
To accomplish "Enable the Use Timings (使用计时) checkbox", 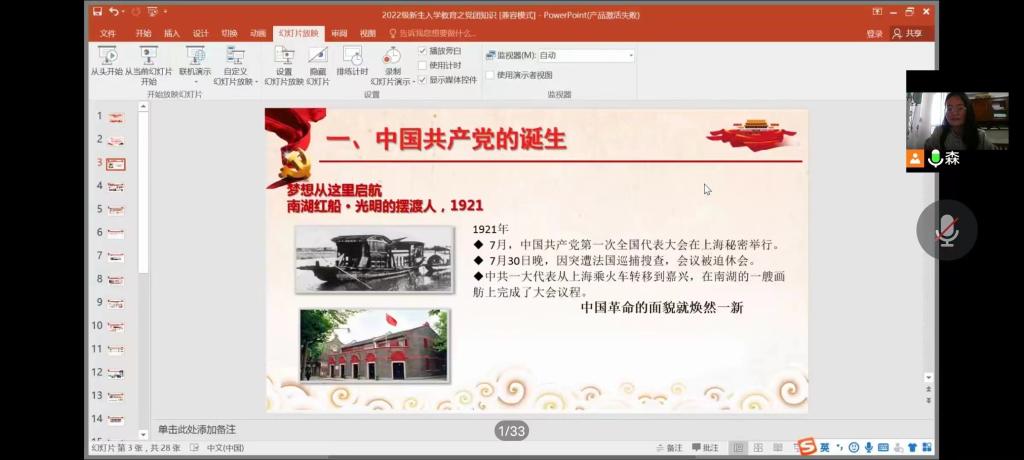I will pyautogui.click(x=423, y=65).
